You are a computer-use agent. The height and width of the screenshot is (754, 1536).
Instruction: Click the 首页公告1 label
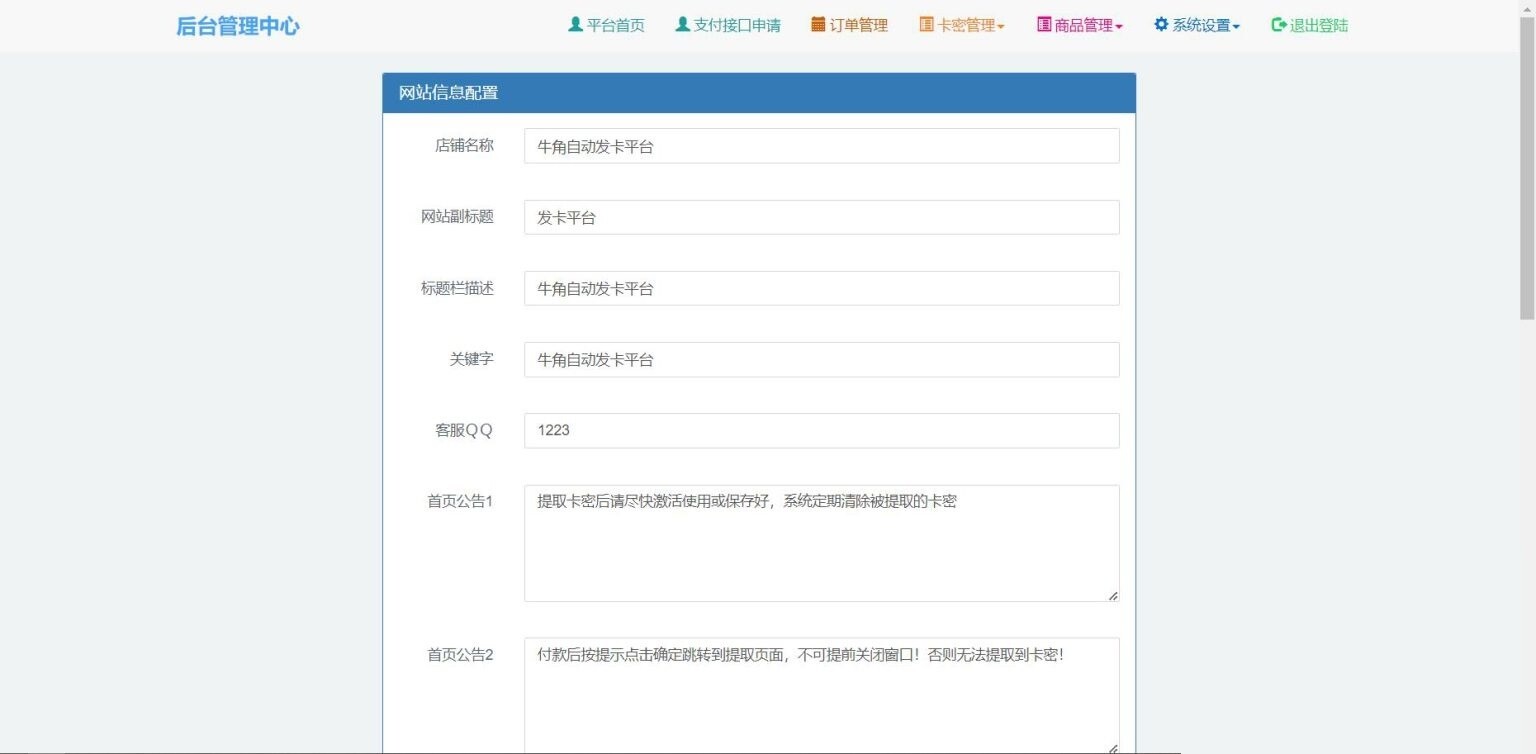coord(460,501)
